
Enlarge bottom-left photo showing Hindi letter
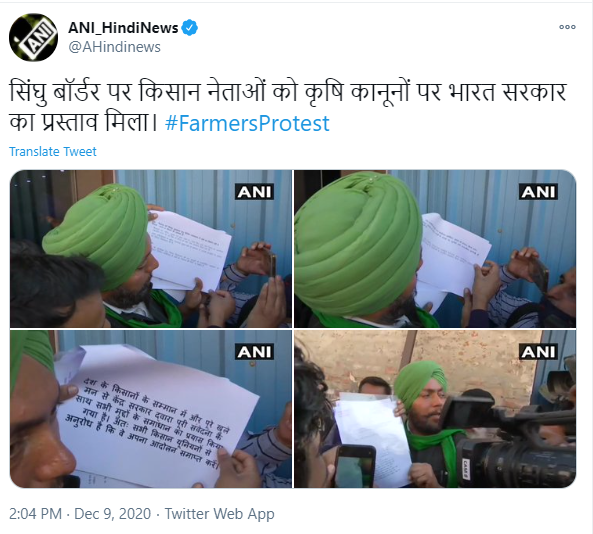[151, 409]
